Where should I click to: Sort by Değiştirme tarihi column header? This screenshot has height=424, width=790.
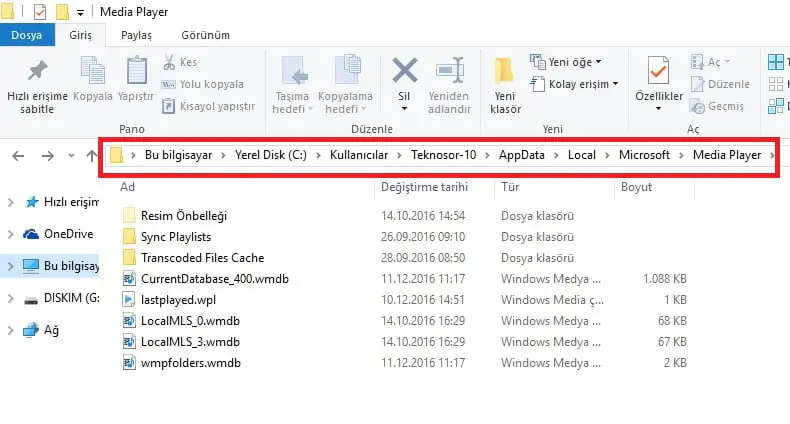[425, 186]
